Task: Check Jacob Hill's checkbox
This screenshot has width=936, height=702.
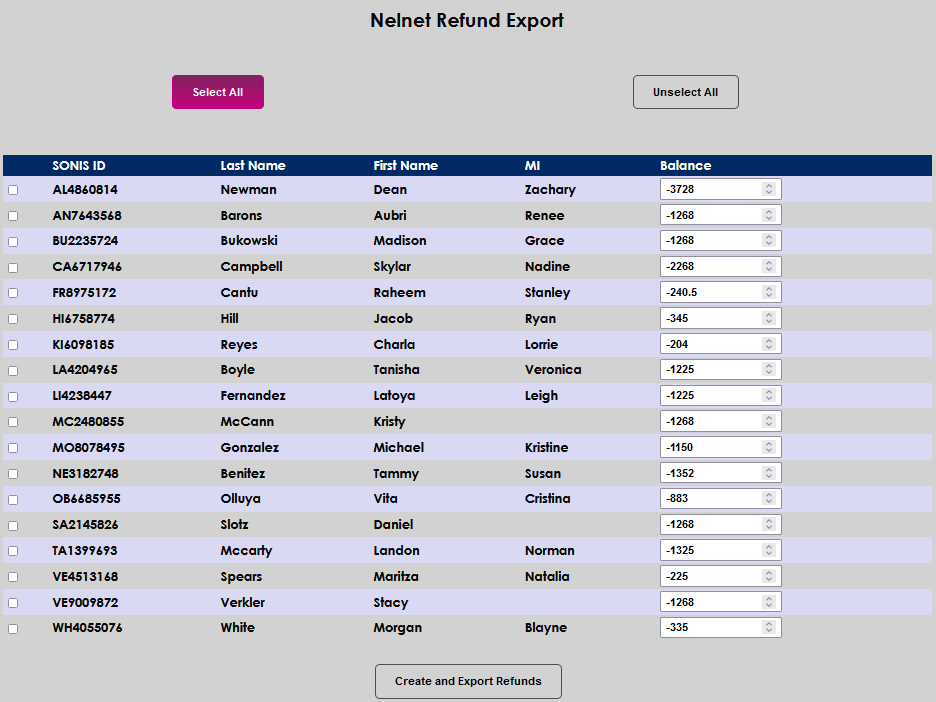Action: [12, 318]
